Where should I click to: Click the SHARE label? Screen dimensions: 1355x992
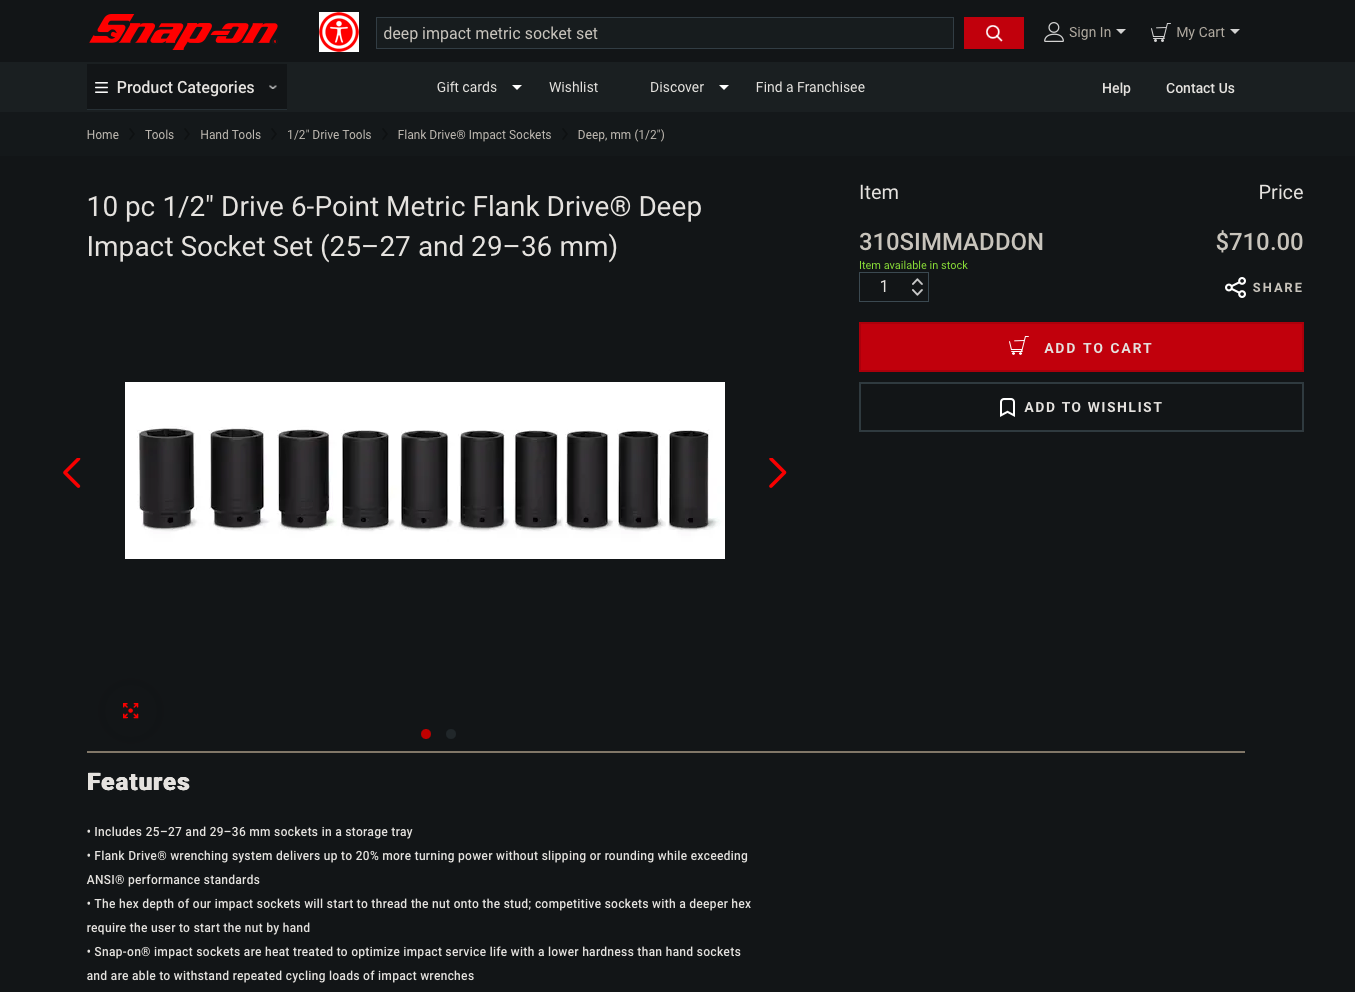(x=1278, y=288)
